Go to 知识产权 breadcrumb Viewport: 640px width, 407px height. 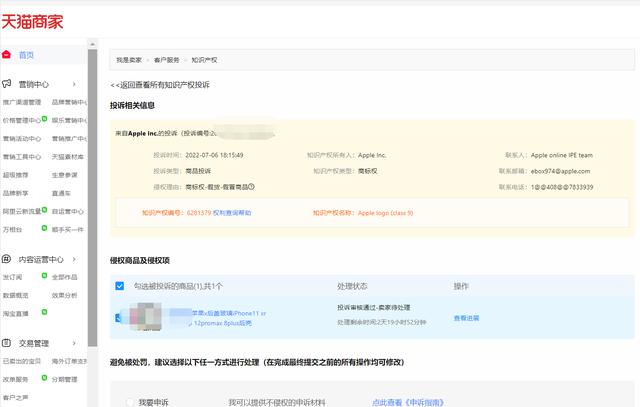pos(204,60)
